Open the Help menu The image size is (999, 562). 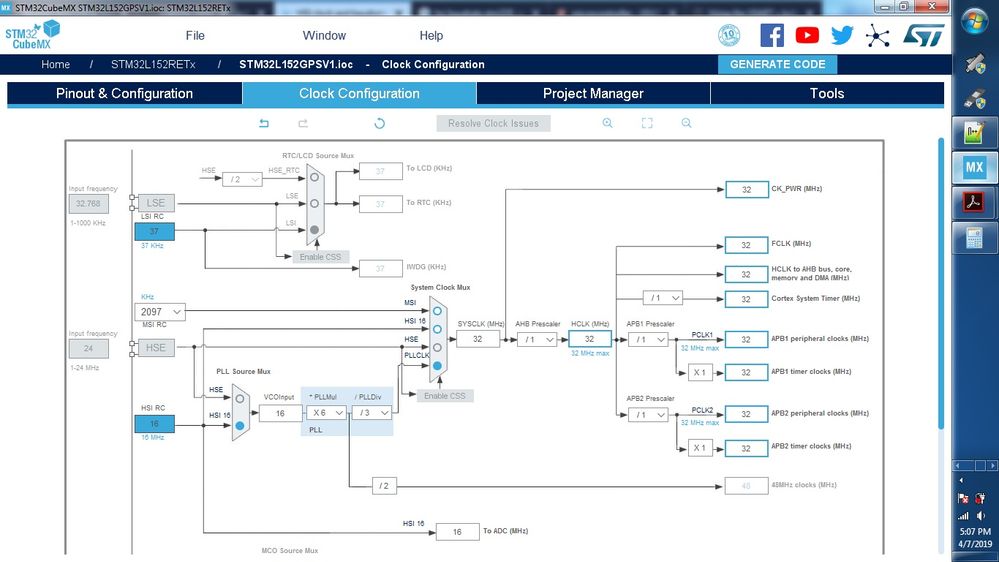pos(431,36)
